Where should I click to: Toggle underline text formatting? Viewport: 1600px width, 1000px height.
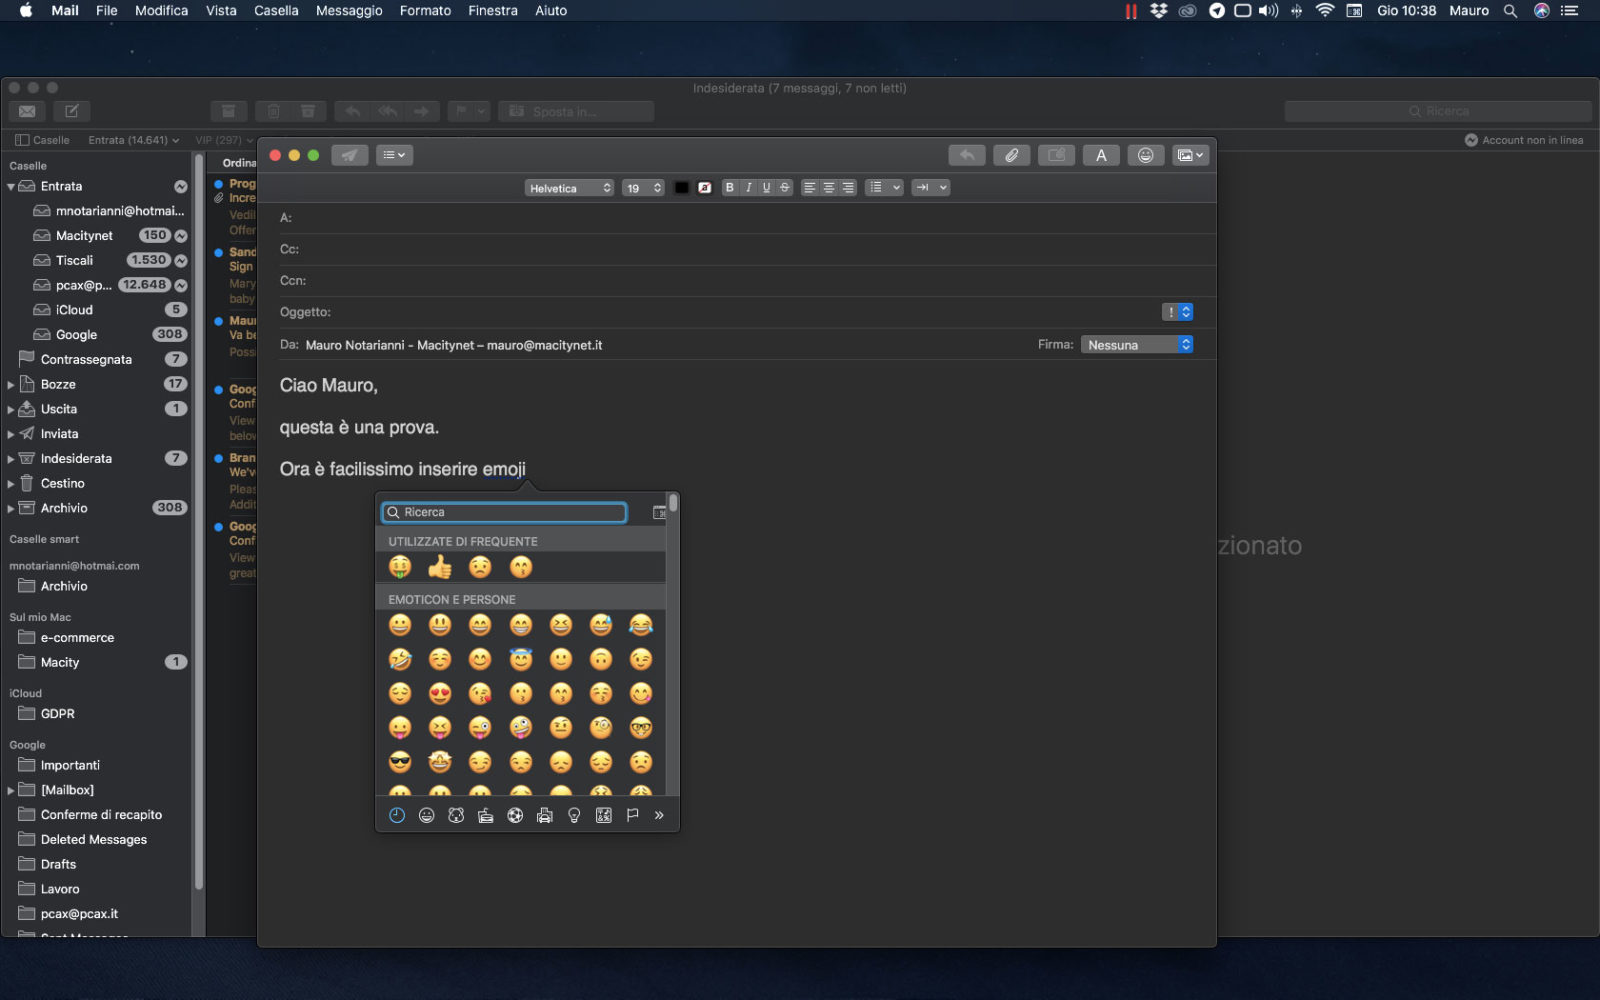[766, 187]
